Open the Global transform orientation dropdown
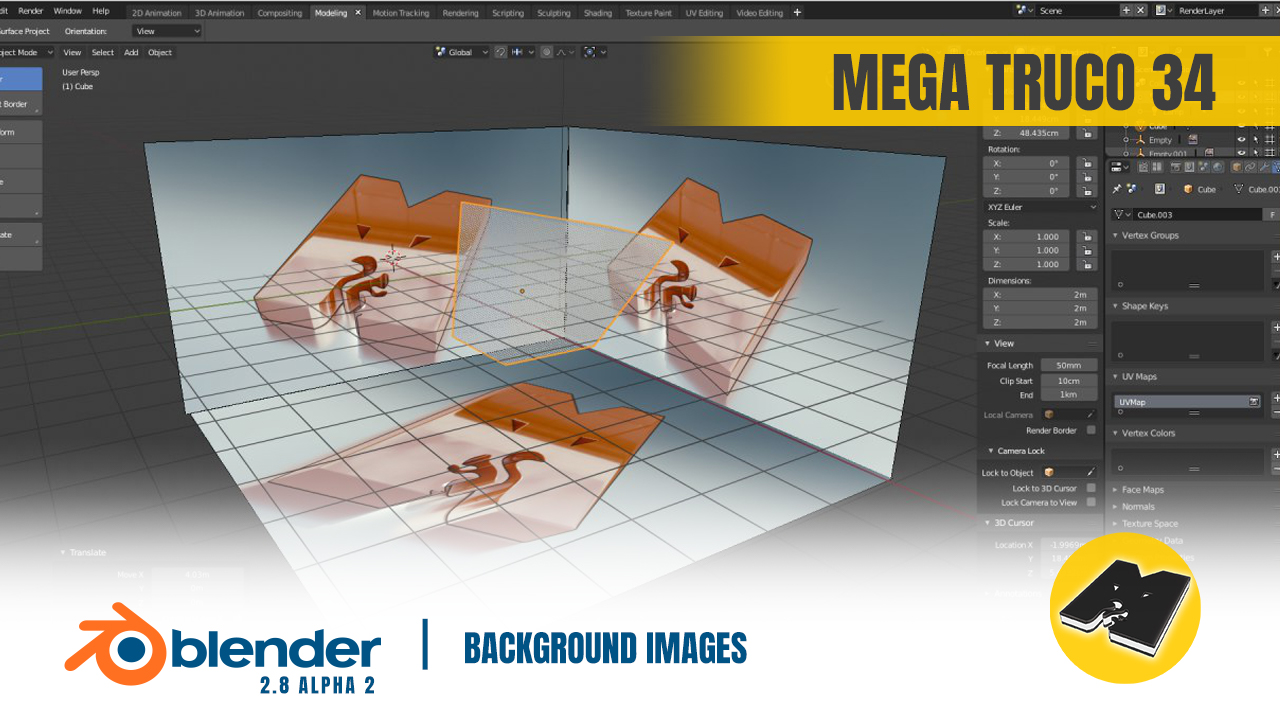Screen dimensions: 1280x720 tap(461, 52)
